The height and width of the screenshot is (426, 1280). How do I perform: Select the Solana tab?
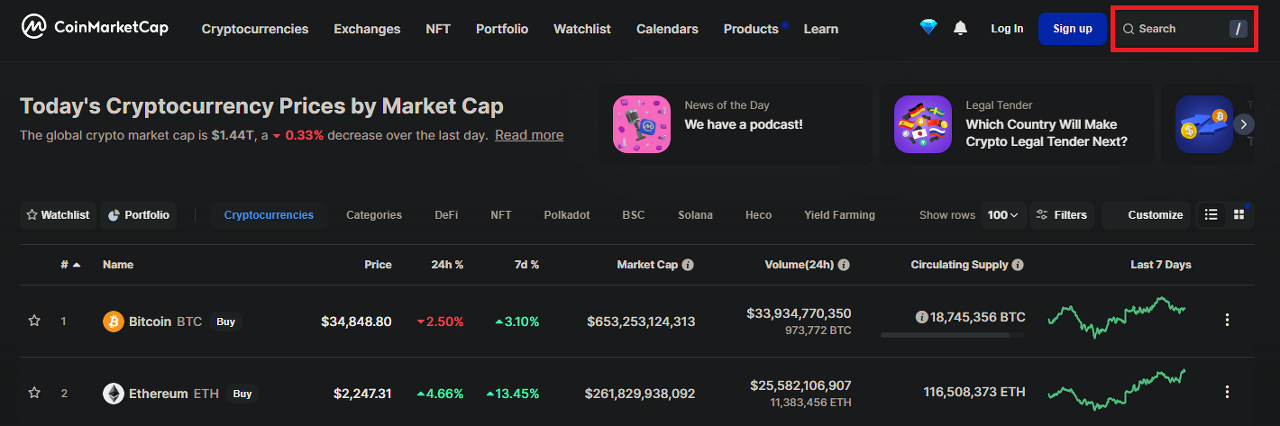point(696,215)
